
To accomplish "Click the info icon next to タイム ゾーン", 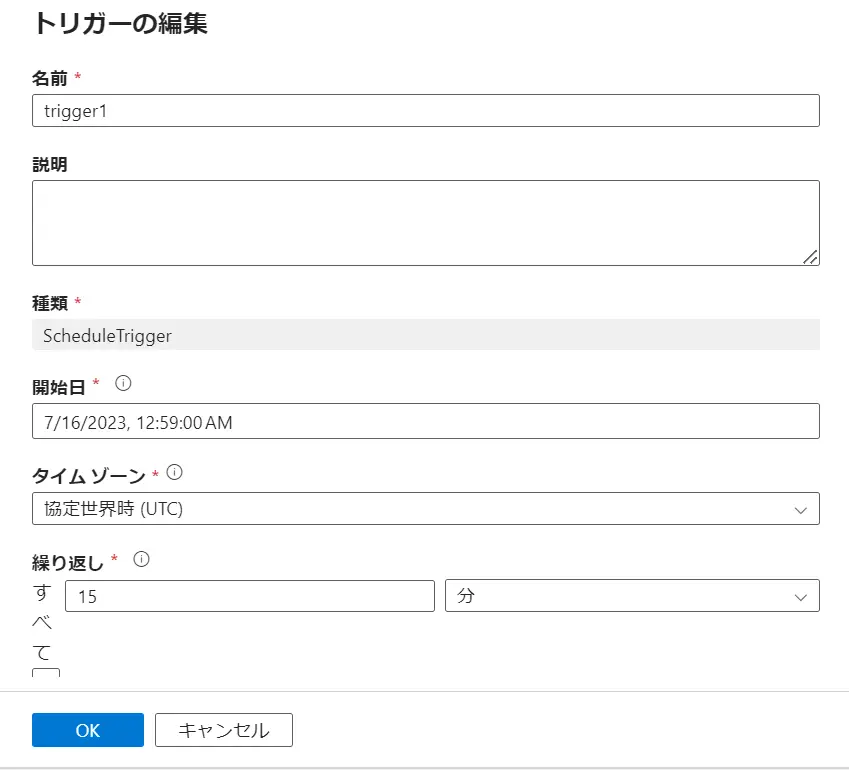I will point(174,472).
